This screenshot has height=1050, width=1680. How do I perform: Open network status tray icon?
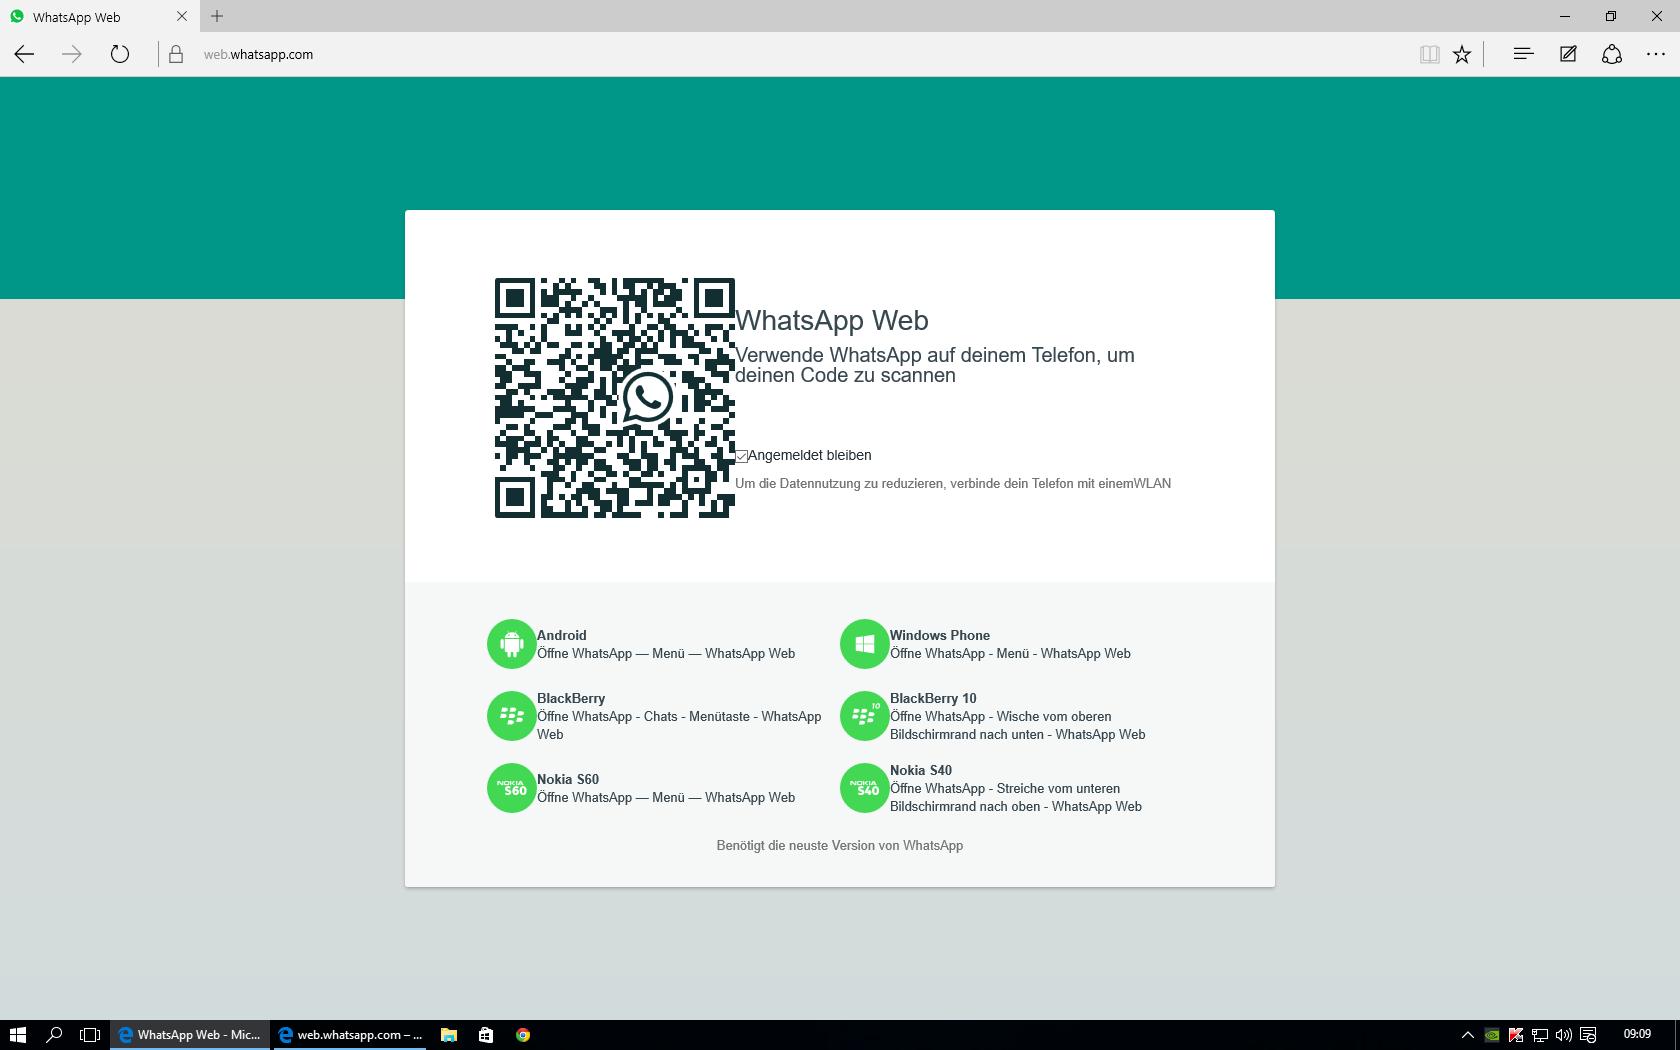point(1540,1035)
